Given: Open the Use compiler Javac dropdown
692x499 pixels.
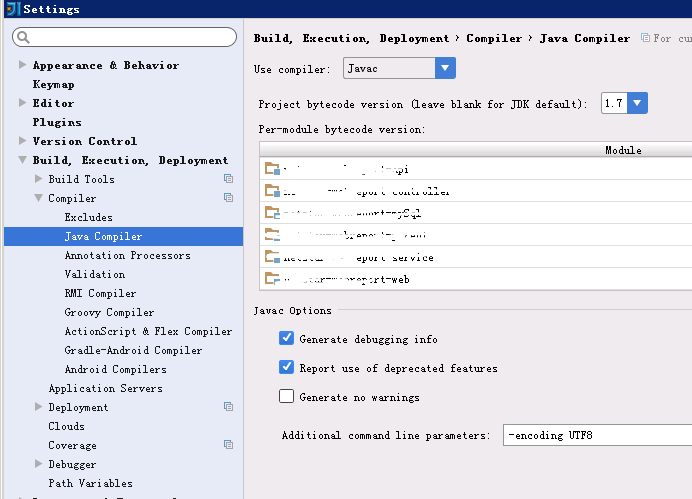Looking at the screenshot, I should pyautogui.click(x=399, y=68).
